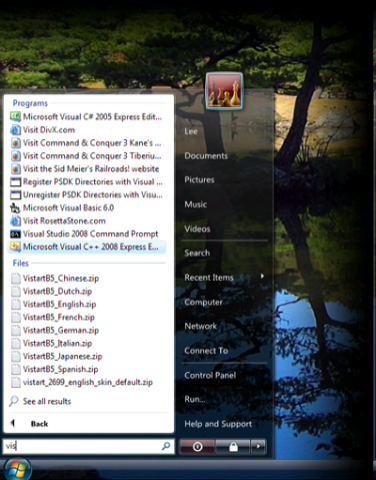The width and height of the screenshot is (376, 480).
Task: Click the VistartB5_Dutch.zip file icon
Action: coord(16,291)
